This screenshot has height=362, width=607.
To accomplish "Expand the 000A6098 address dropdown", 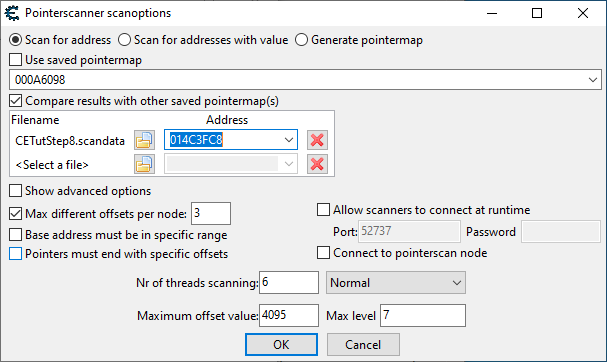I will click(x=593, y=80).
